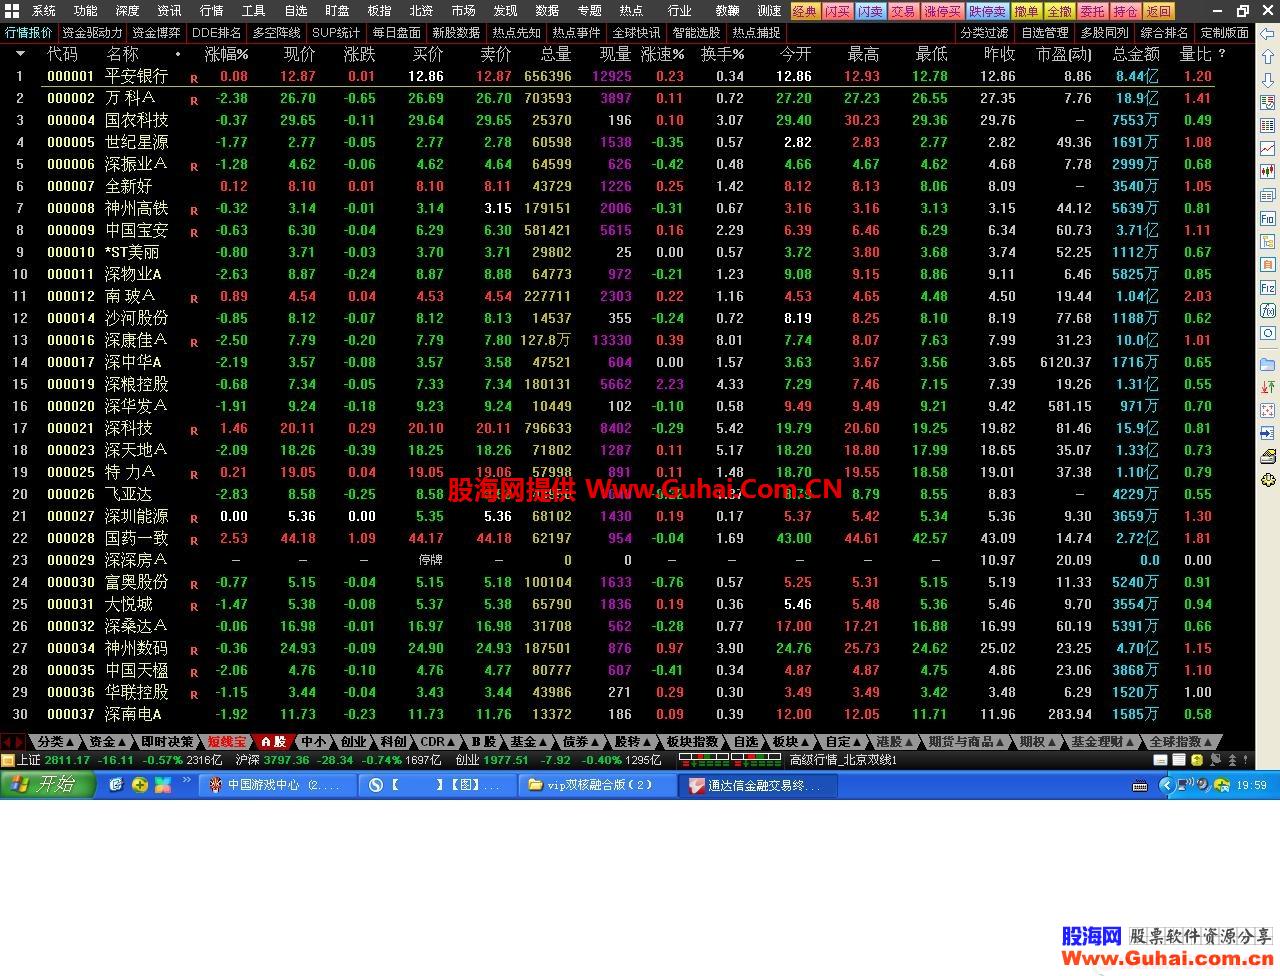Select the 短线宝 bottom tab
This screenshot has width=1280, height=976.
pos(227,742)
